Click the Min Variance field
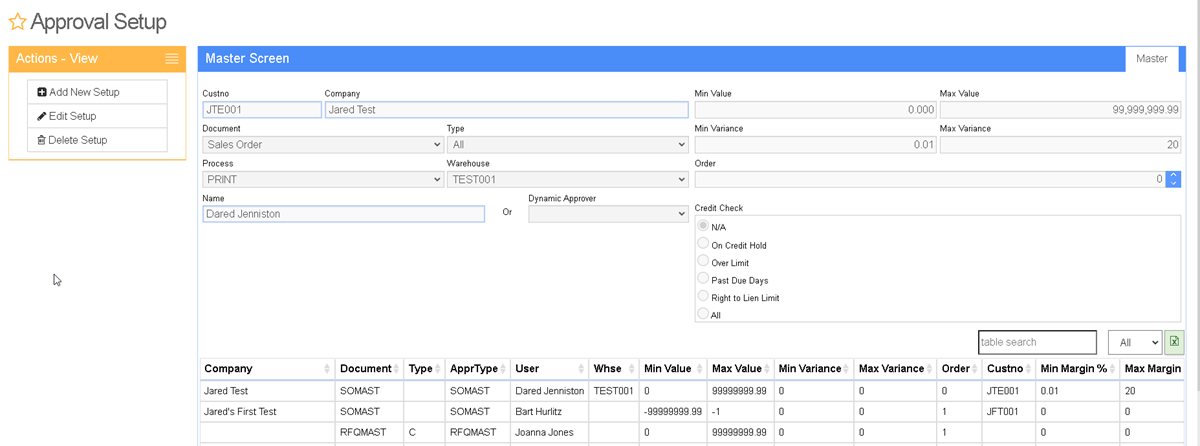 pyautogui.click(x=815, y=145)
